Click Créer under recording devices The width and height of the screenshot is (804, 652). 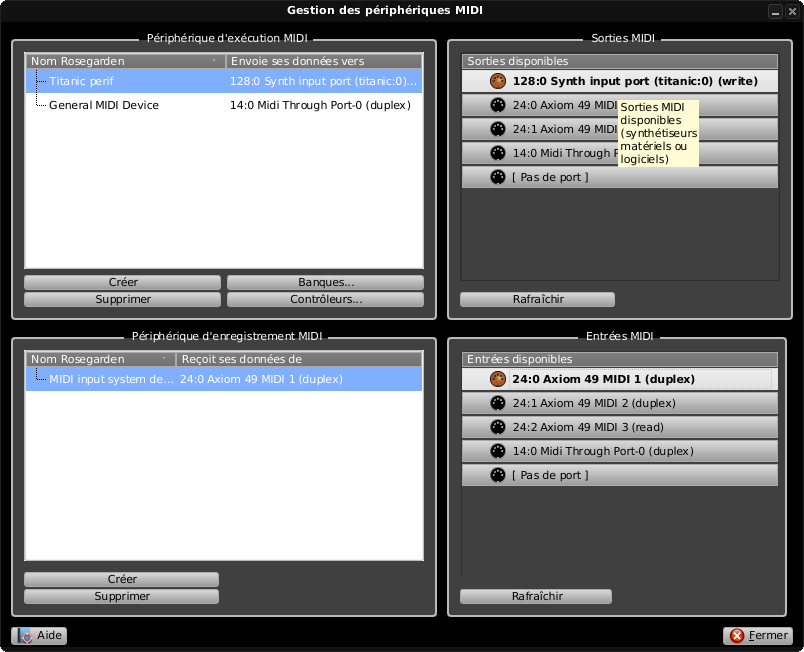(x=122, y=579)
